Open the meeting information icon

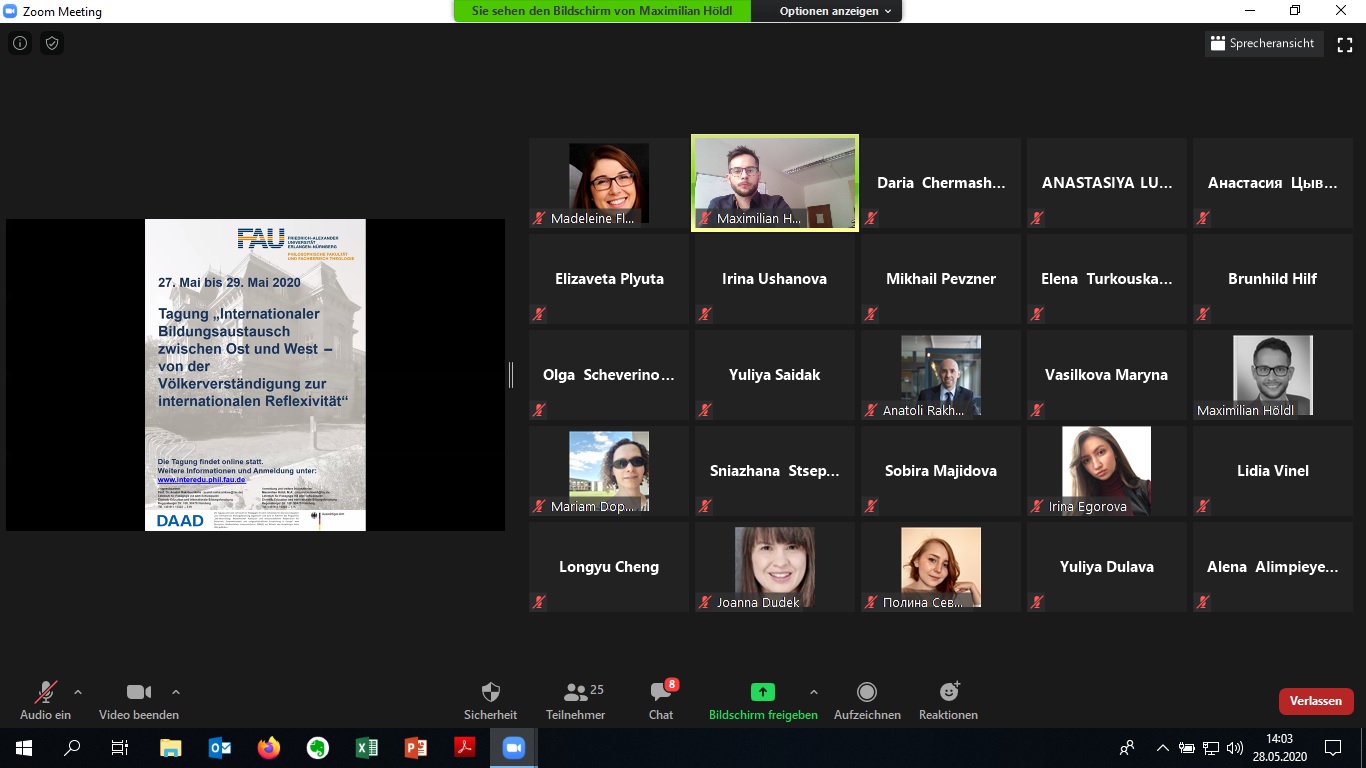pos(19,44)
